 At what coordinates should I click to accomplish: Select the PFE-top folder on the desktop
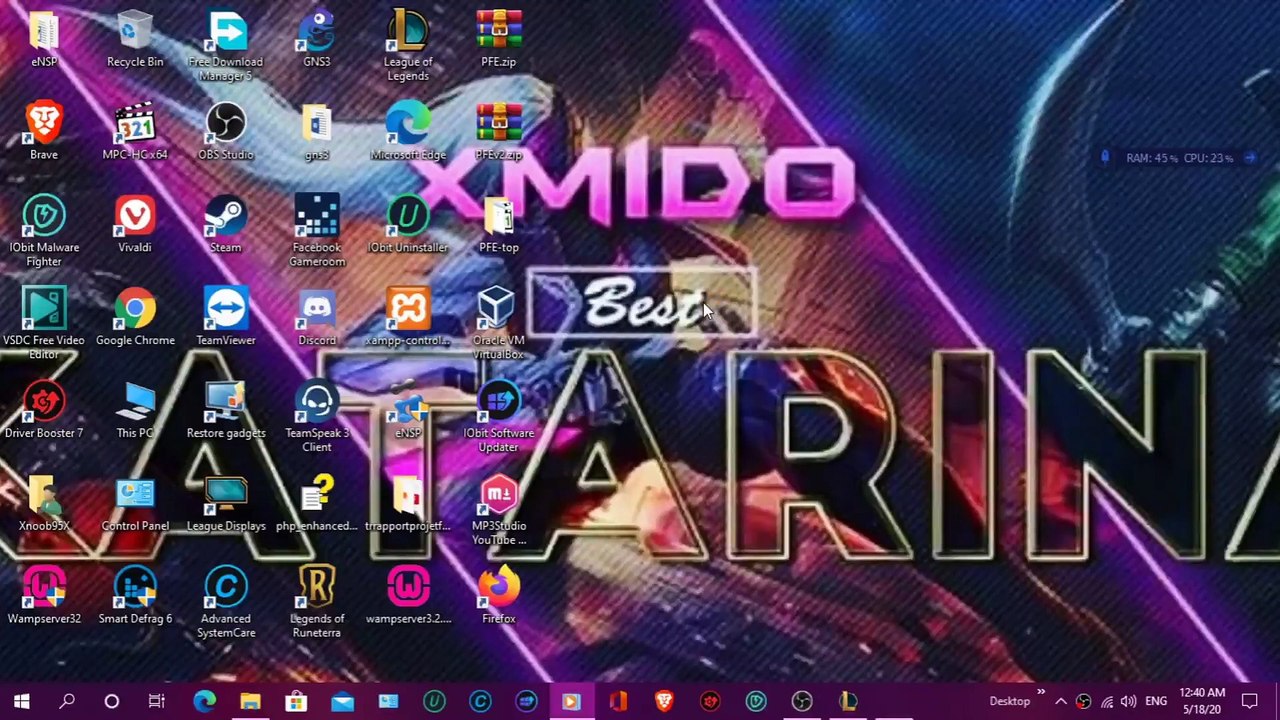click(499, 225)
